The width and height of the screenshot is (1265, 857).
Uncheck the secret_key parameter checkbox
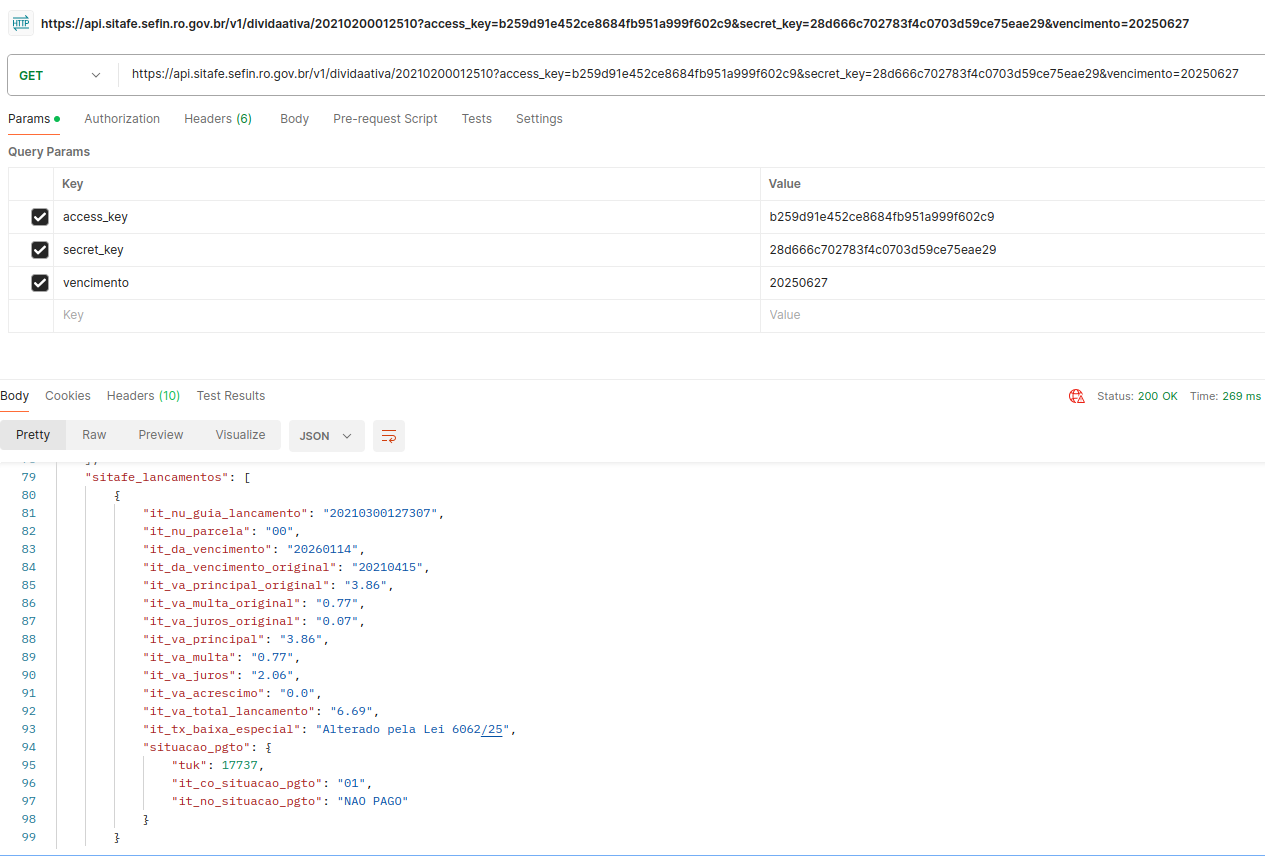[x=40, y=250]
